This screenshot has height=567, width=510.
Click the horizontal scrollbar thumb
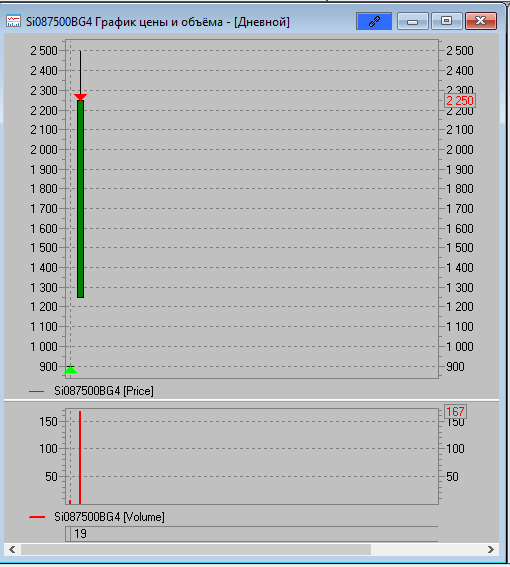click(196, 550)
